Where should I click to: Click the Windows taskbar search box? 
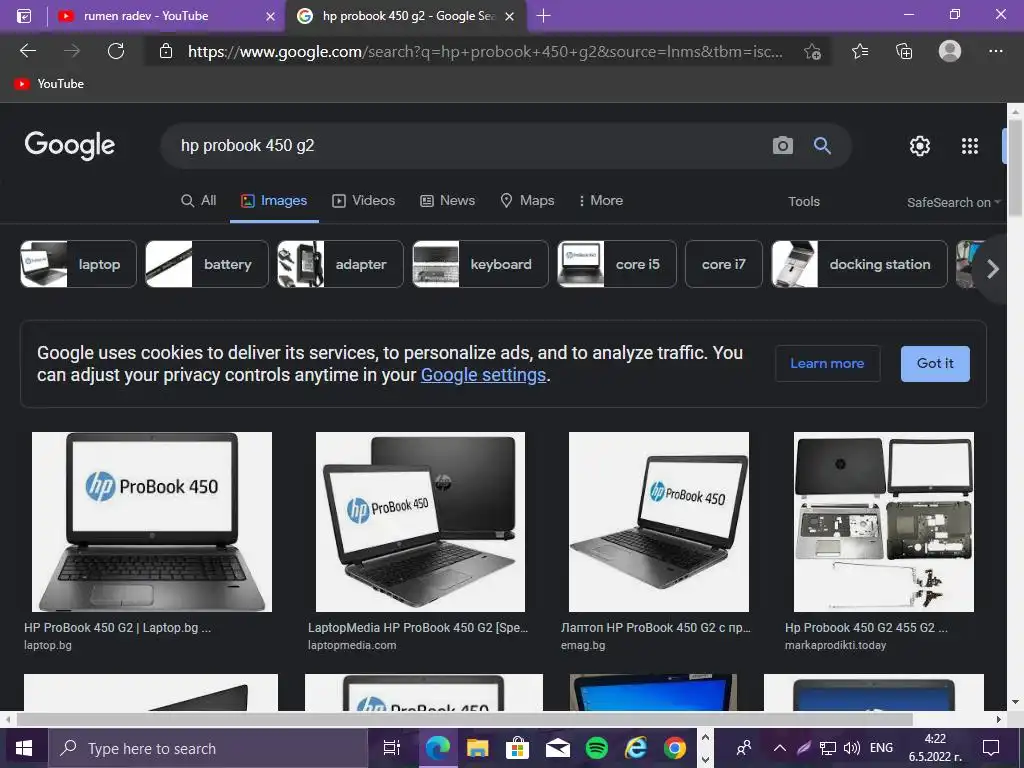(208, 748)
